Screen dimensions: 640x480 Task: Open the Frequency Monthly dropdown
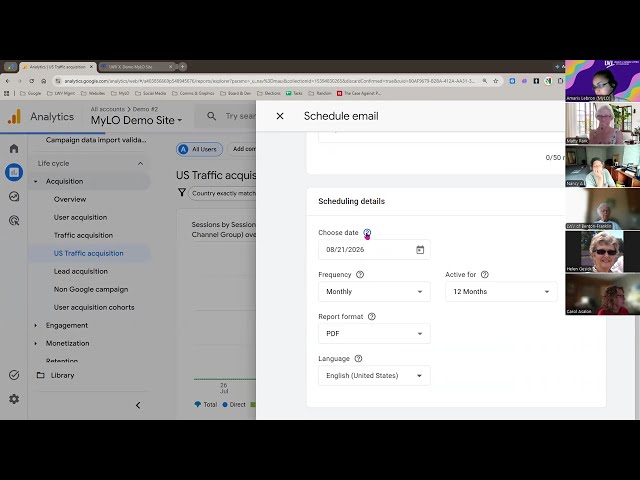click(374, 291)
